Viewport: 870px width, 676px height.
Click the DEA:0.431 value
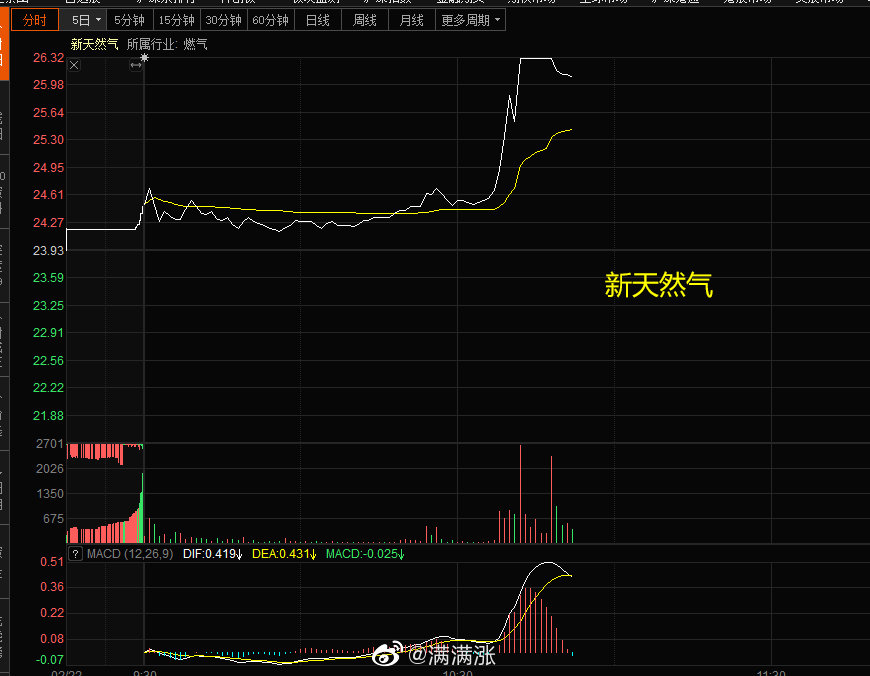click(x=284, y=554)
